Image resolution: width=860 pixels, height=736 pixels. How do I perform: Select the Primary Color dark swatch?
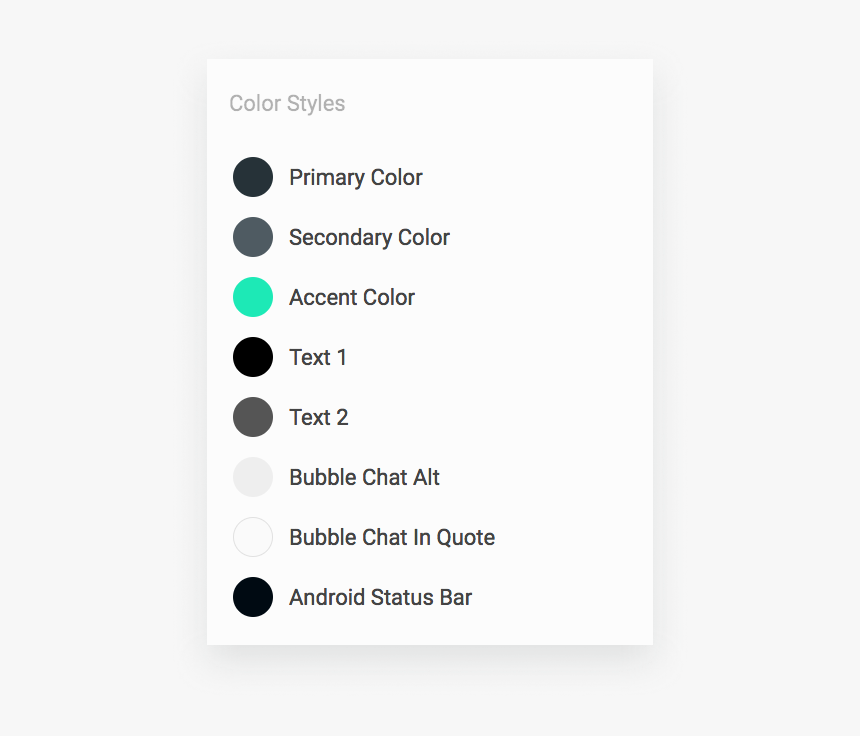(253, 177)
